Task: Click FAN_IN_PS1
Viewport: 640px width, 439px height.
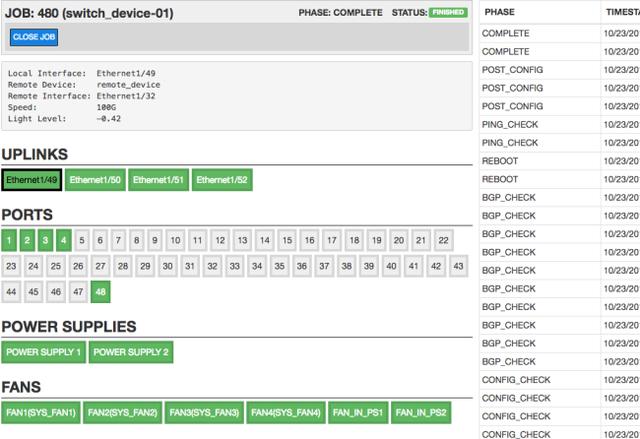Action: coord(358,412)
